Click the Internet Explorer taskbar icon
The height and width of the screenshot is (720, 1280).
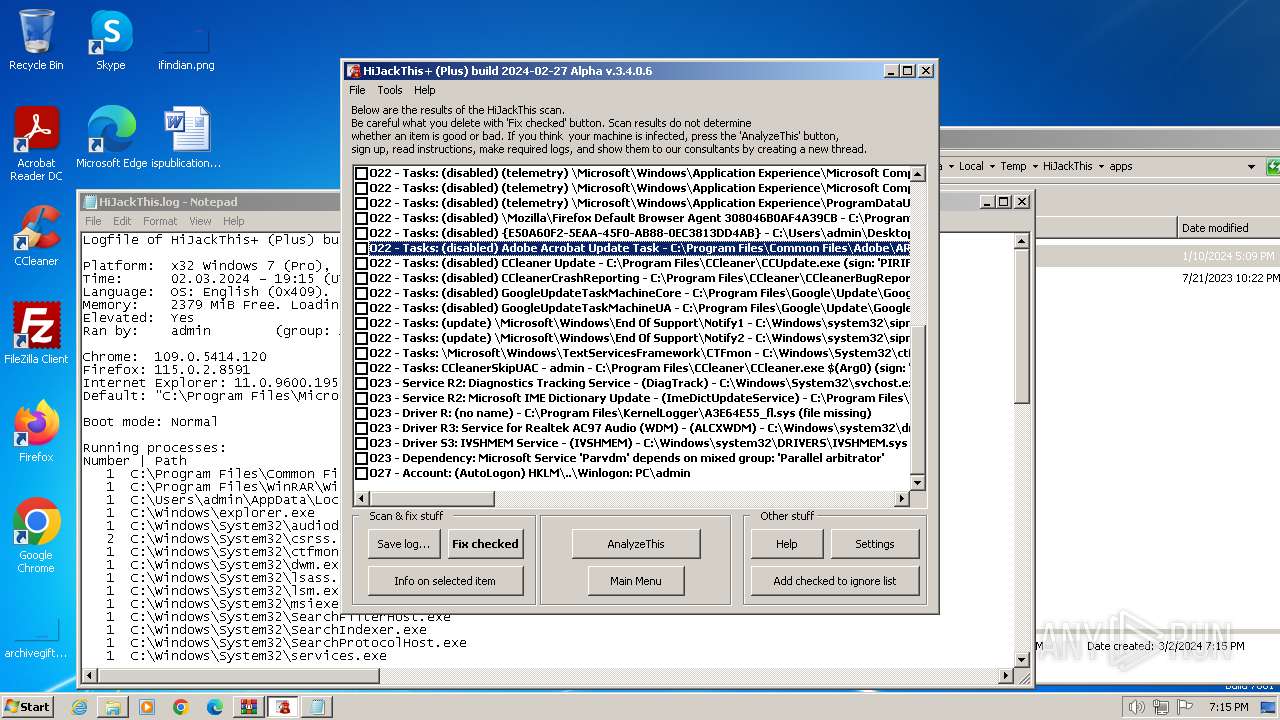tap(79, 707)
